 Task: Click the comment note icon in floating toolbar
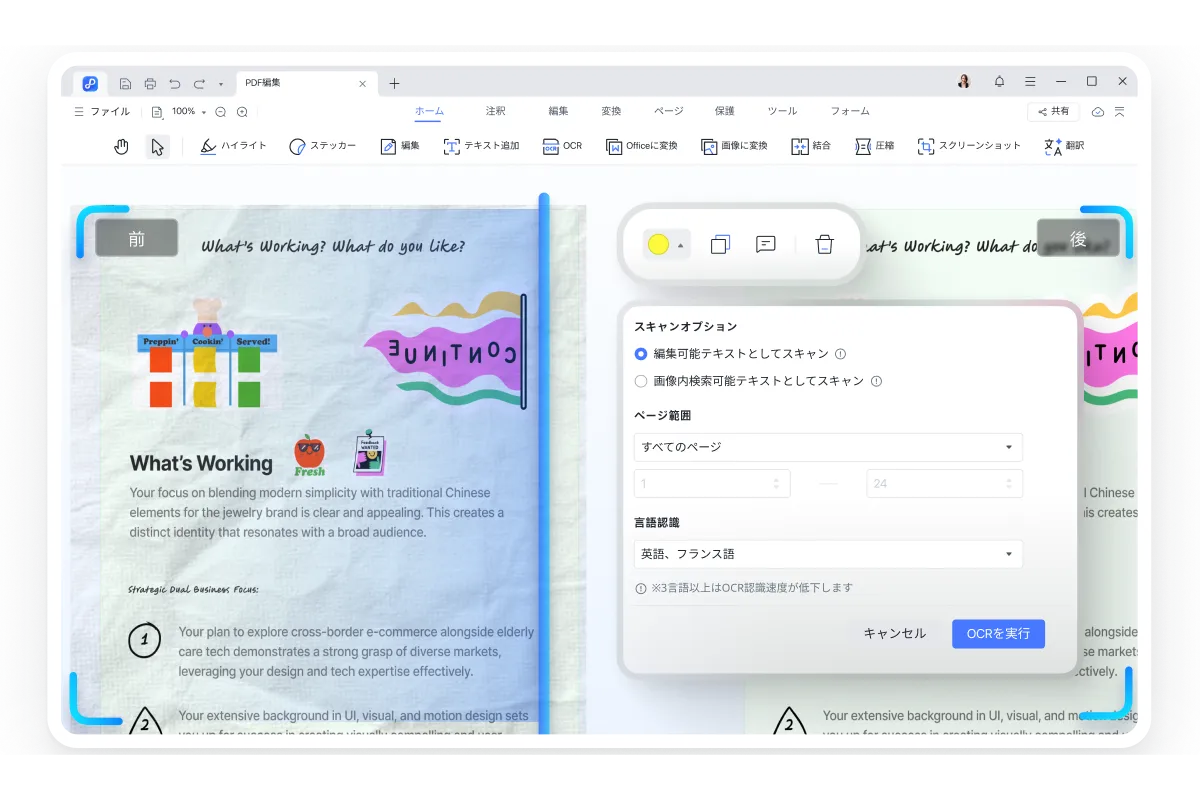(766, 244)
